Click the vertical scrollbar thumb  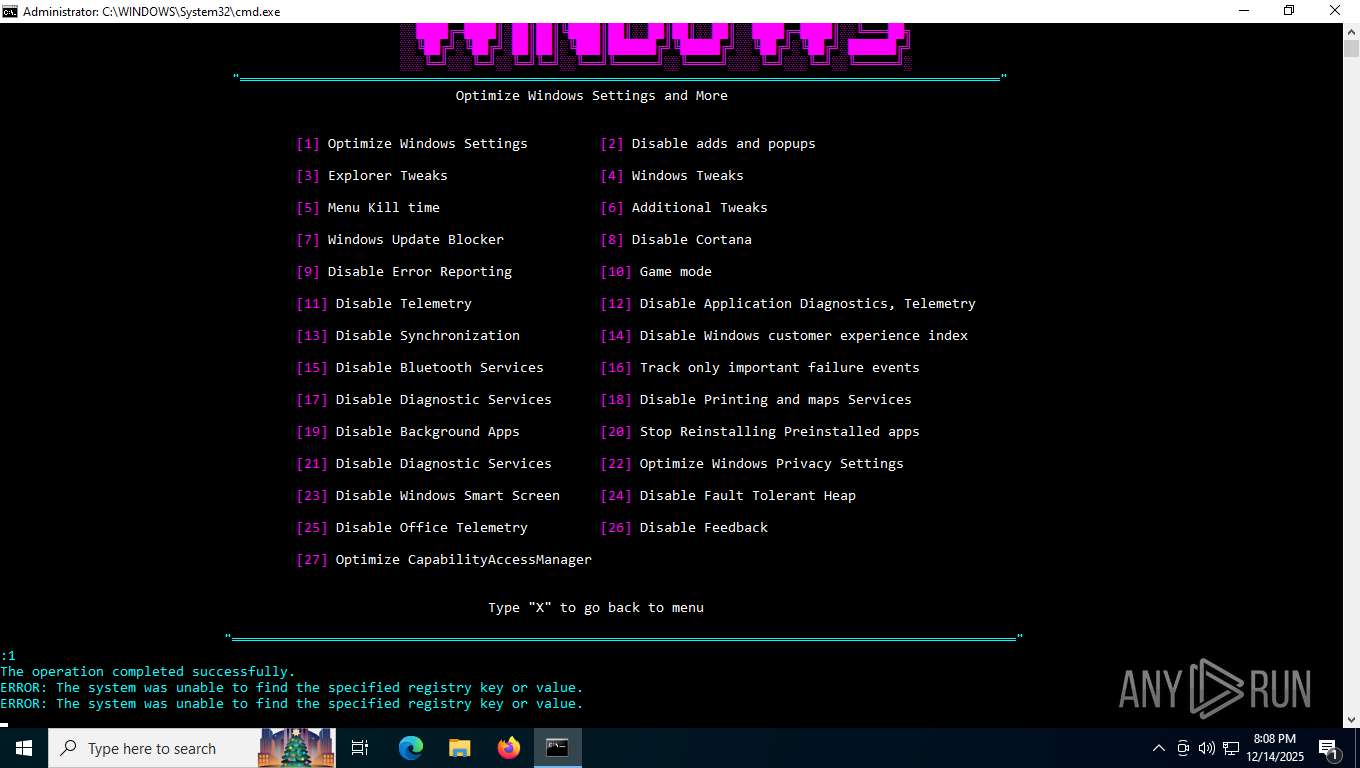point(1351,49)
